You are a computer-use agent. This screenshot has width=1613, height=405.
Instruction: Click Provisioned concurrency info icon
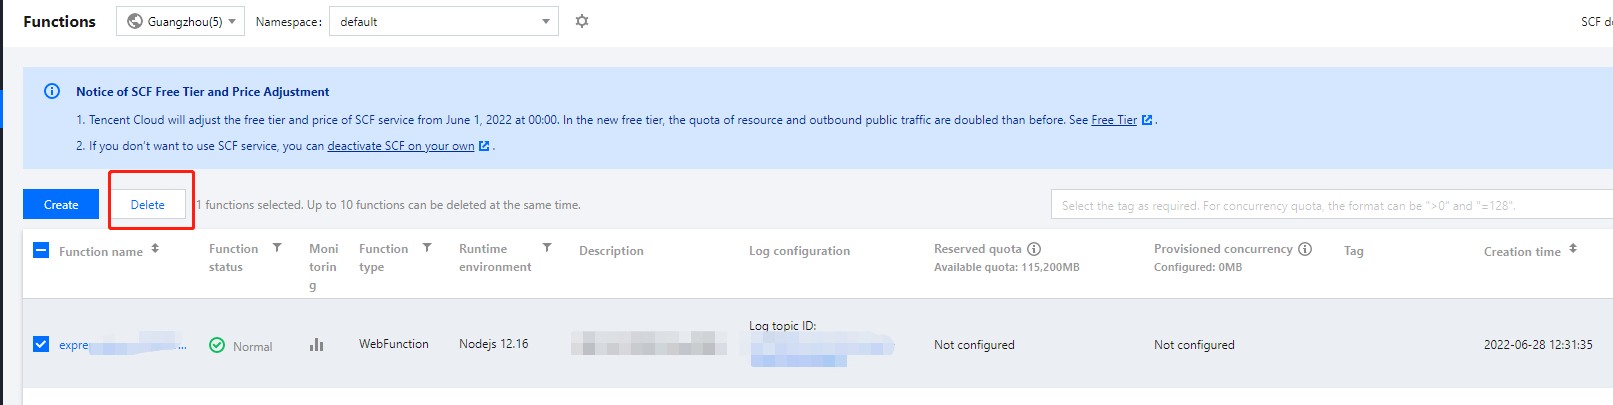tap(1305, 249)
